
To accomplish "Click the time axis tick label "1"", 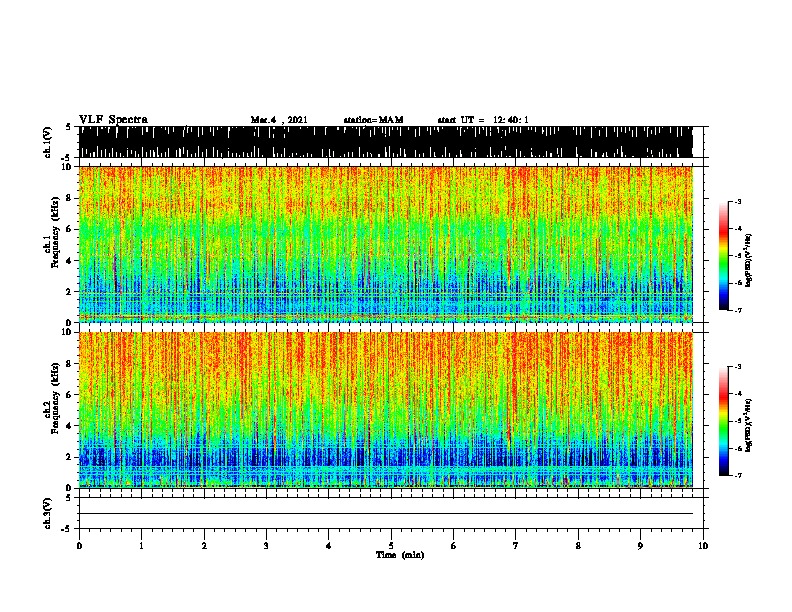I will [141, 546].
